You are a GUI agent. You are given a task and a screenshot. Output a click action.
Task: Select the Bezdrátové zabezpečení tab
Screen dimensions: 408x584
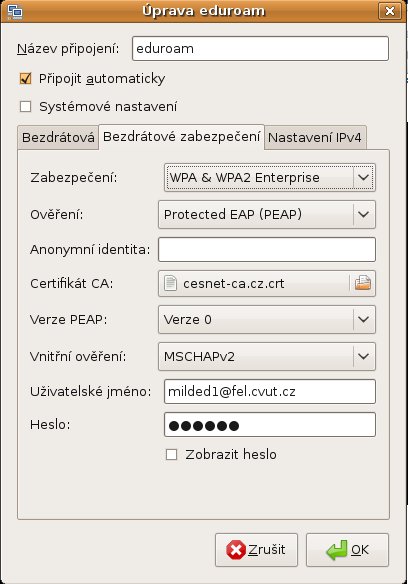[181, 137]
